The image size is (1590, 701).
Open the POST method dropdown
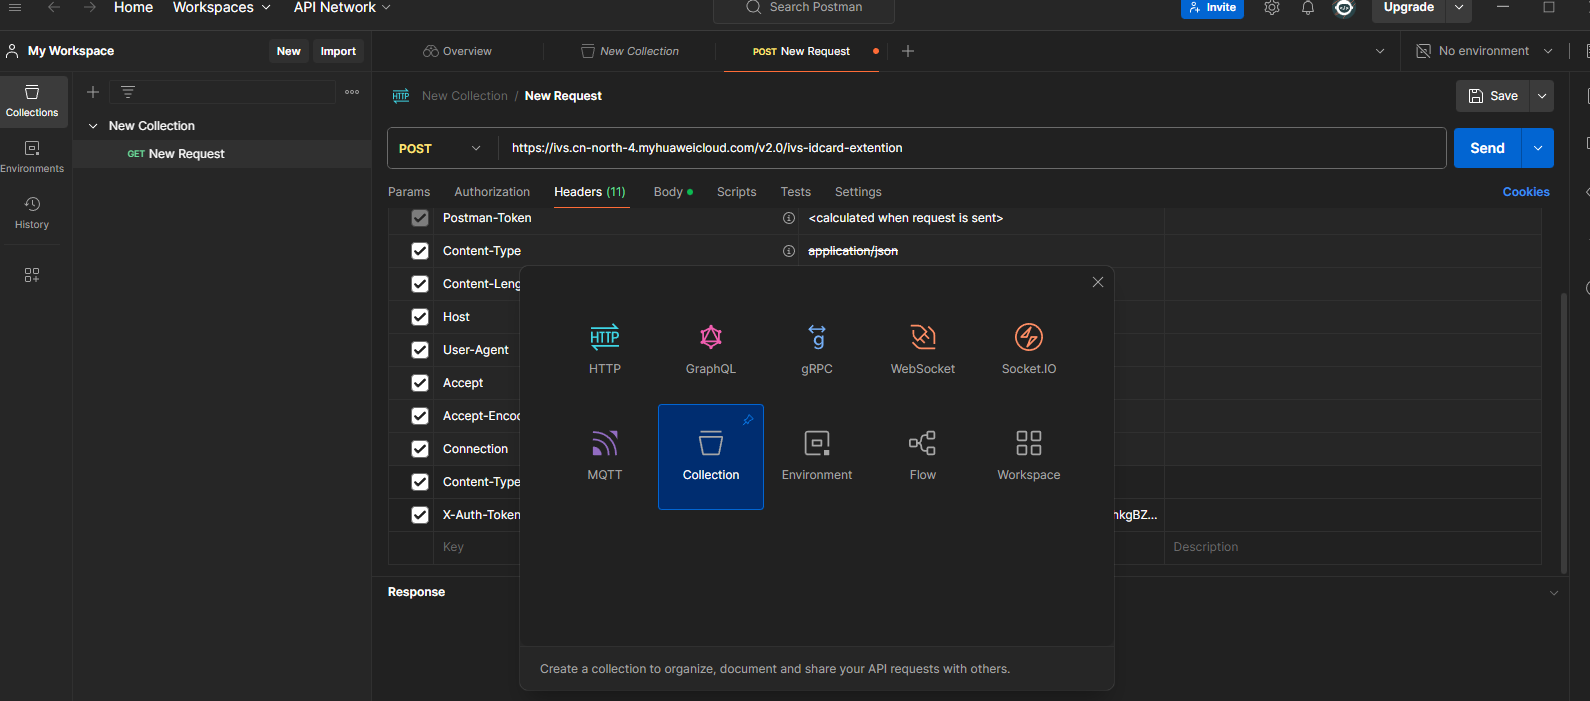point(441,148)
